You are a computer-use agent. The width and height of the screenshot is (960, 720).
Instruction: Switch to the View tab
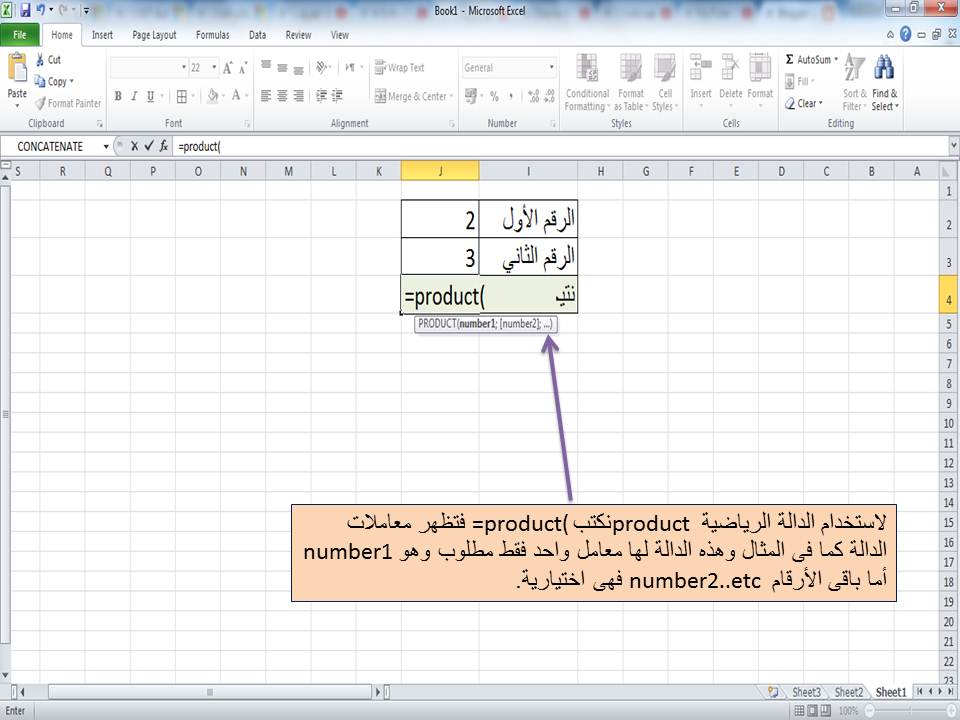point(340,35)
